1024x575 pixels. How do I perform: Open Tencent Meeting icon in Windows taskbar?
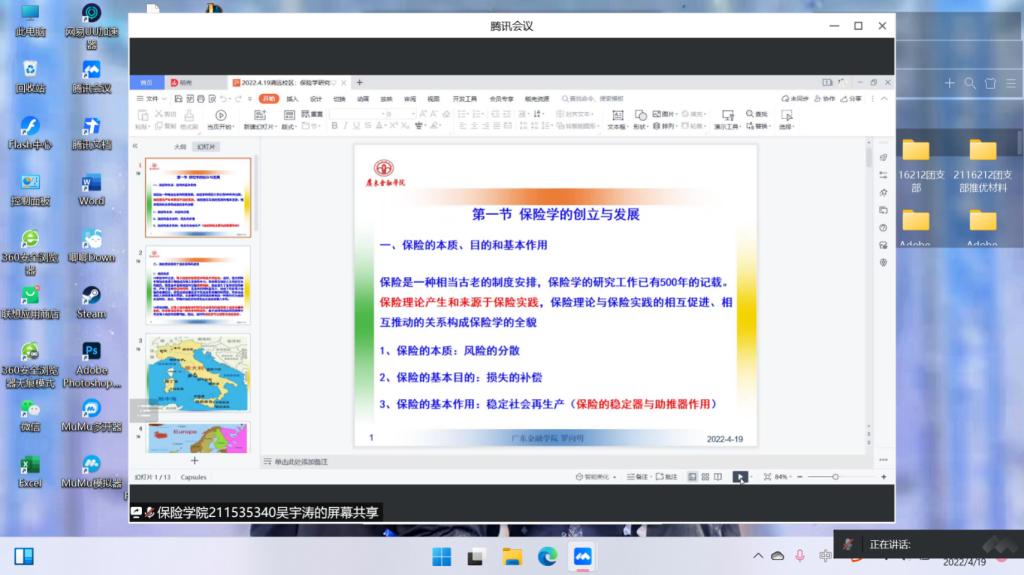pyautogui.click(x=583, y=557)
